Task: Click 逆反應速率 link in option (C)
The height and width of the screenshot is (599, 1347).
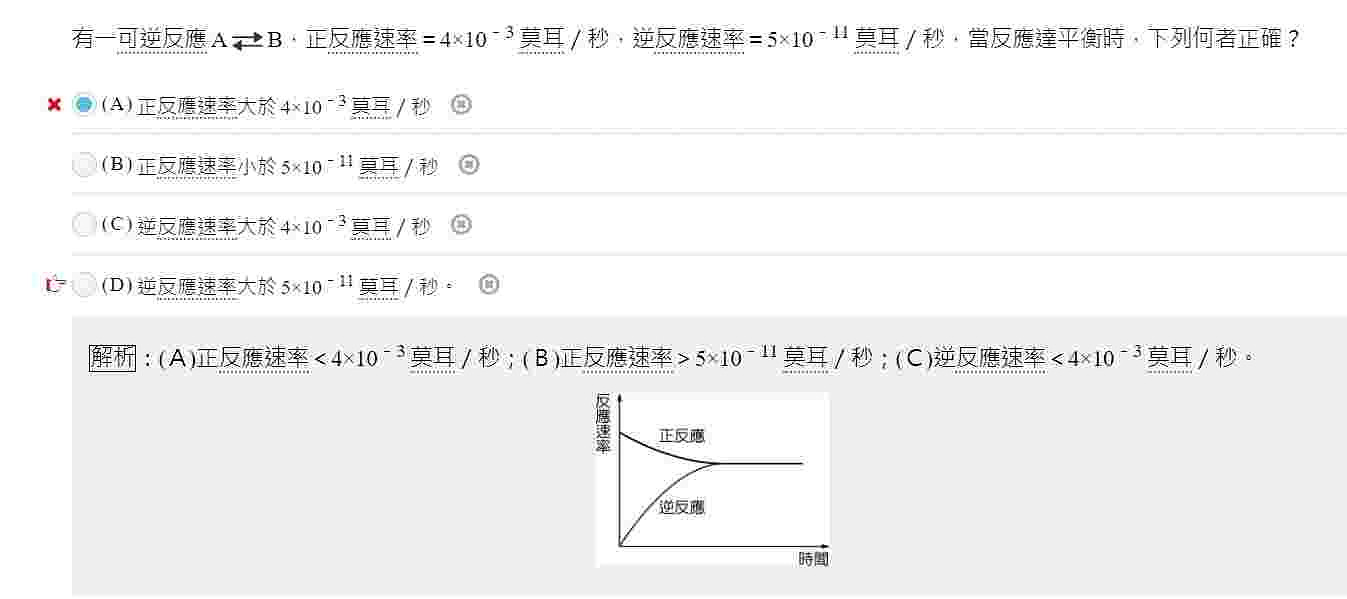Action: coord(187,227)
